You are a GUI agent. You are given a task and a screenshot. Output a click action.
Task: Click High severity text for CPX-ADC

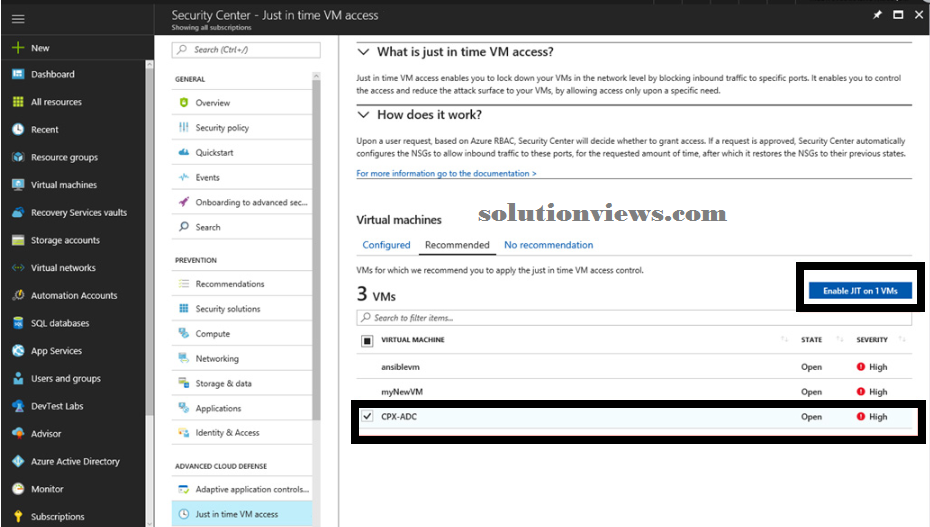click(878, 417)
